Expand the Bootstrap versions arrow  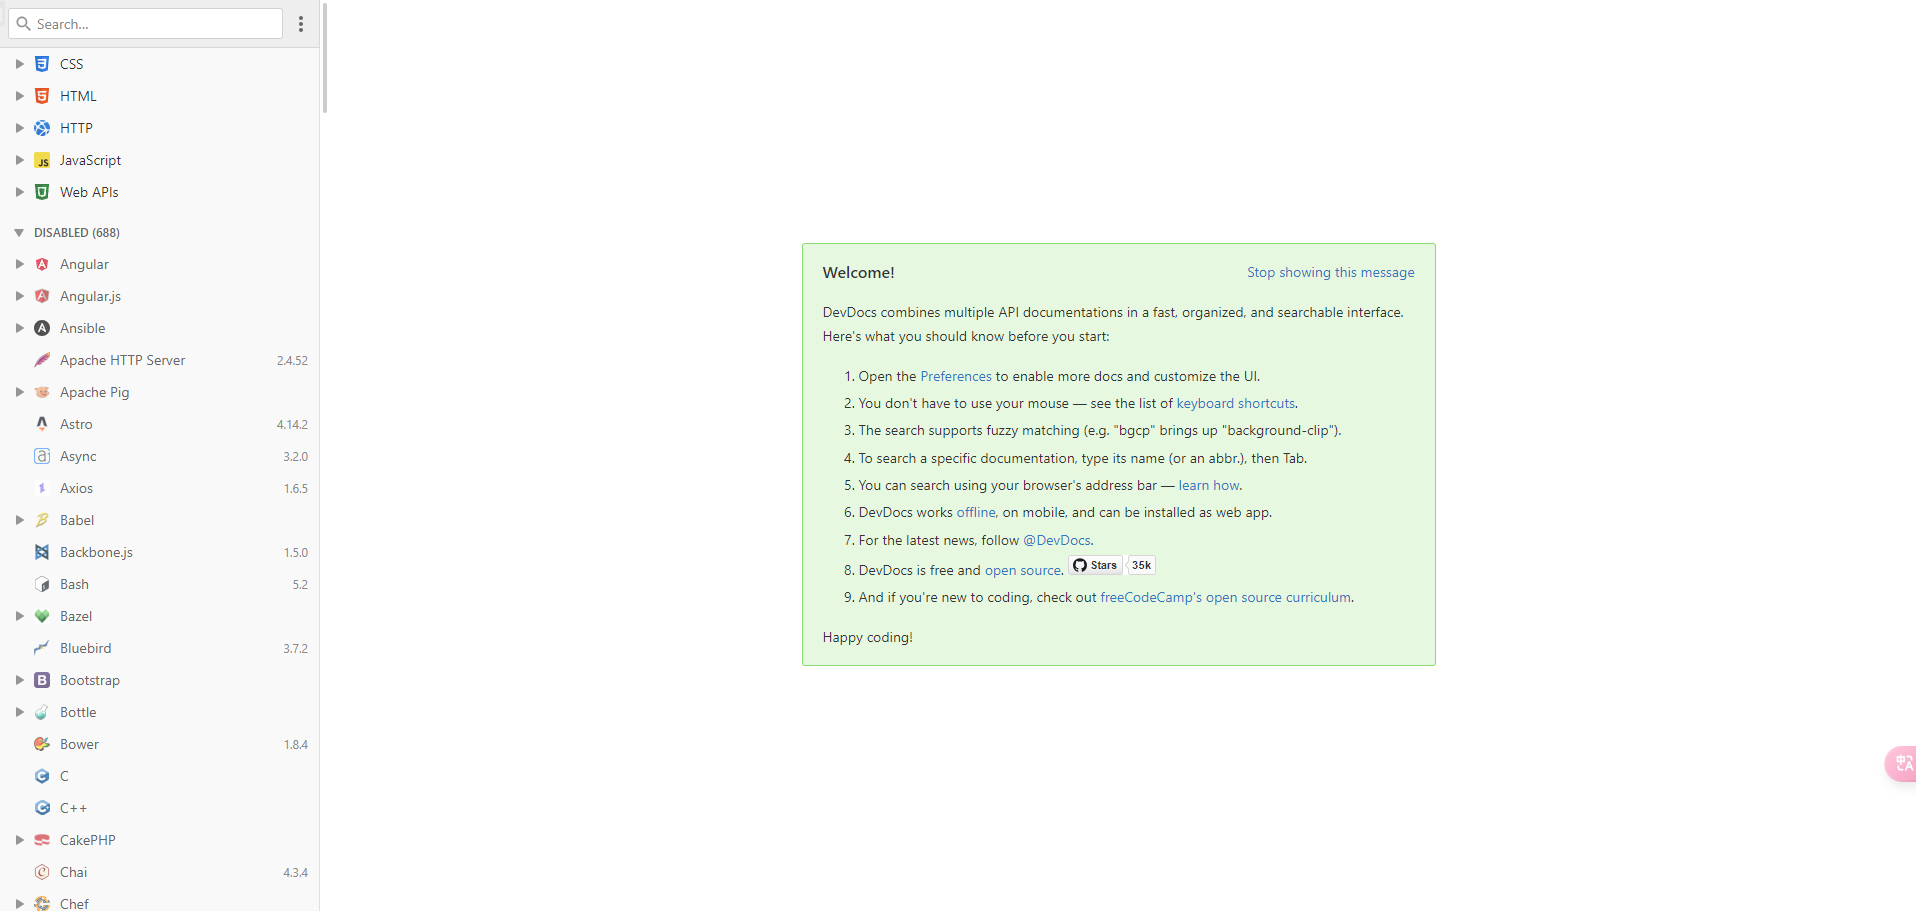click(19, 680)
